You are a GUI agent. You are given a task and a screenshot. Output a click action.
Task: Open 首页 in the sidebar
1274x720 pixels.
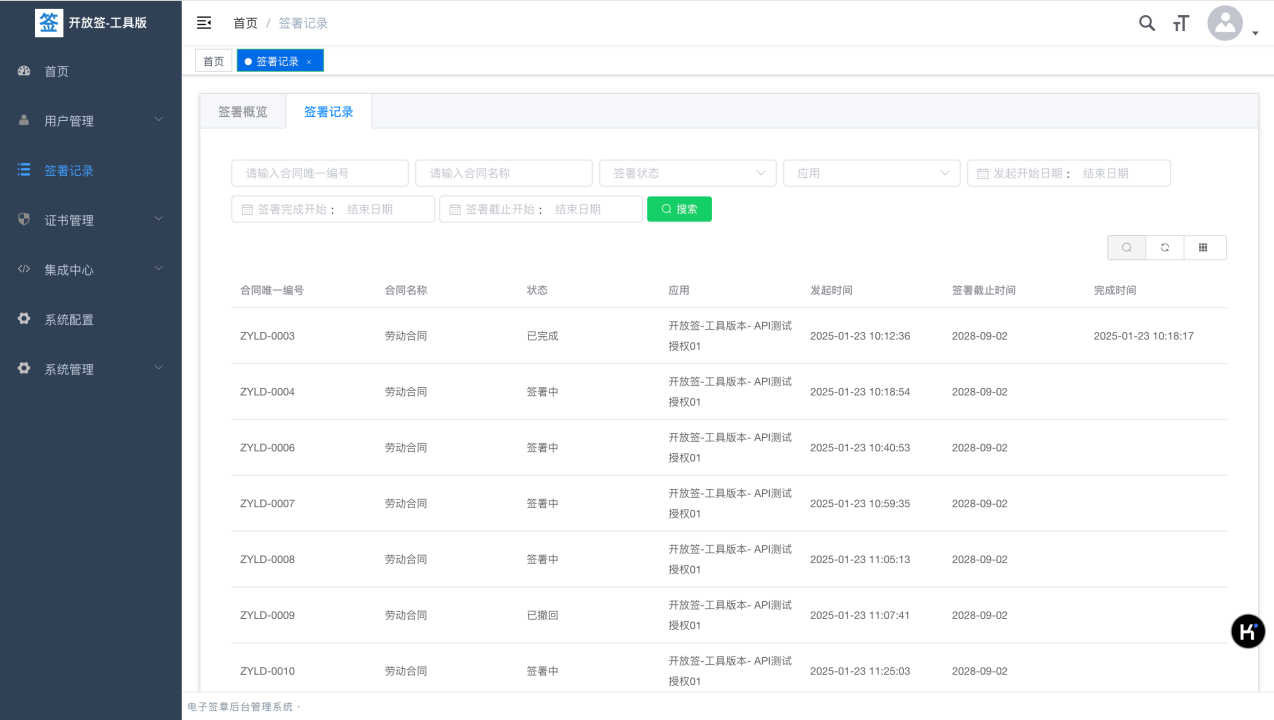tap(91, 71)
